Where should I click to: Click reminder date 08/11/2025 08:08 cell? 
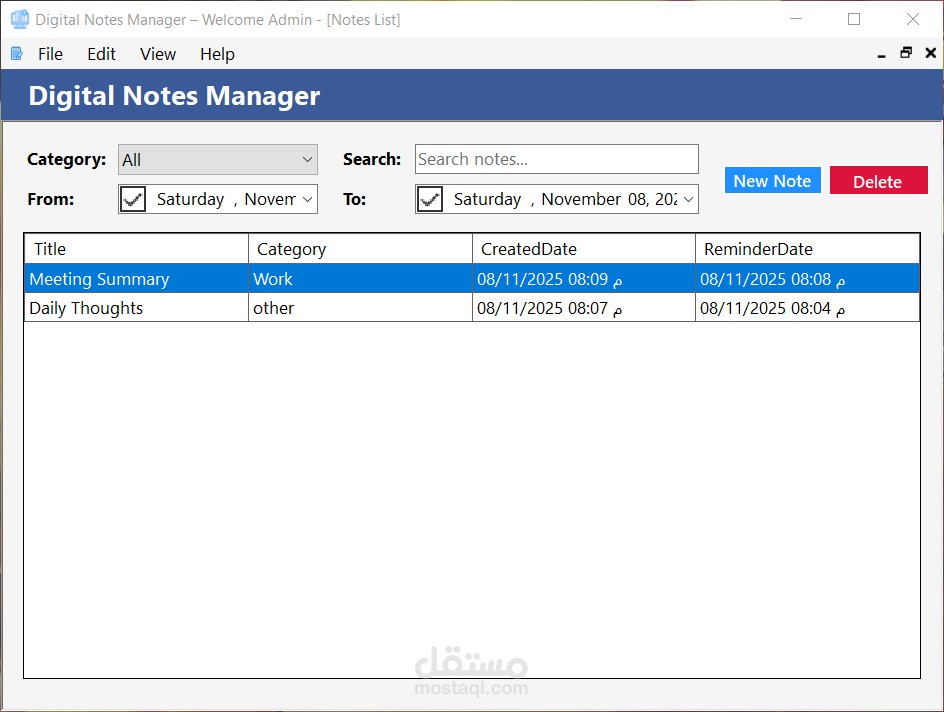pyautogui.click(x=807, y=279)
